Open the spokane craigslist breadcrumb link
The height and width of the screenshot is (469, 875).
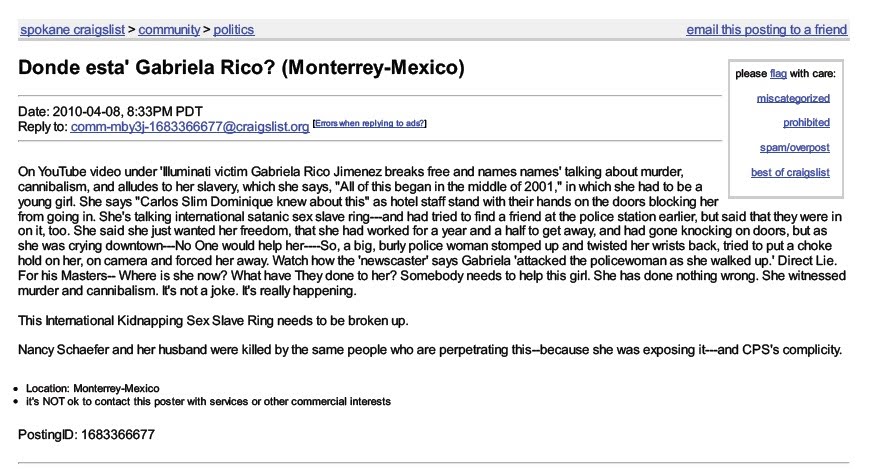(73, 30)
